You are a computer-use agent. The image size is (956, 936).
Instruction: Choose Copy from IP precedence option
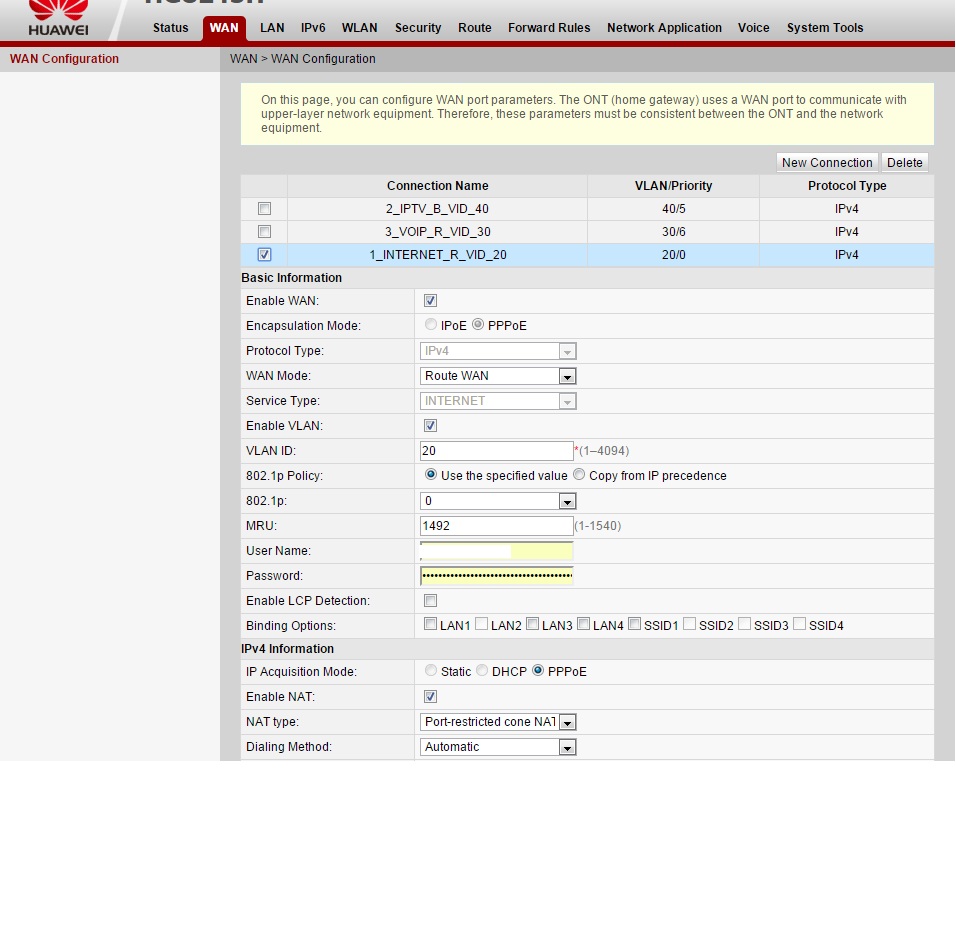click(x=579, y=475)
